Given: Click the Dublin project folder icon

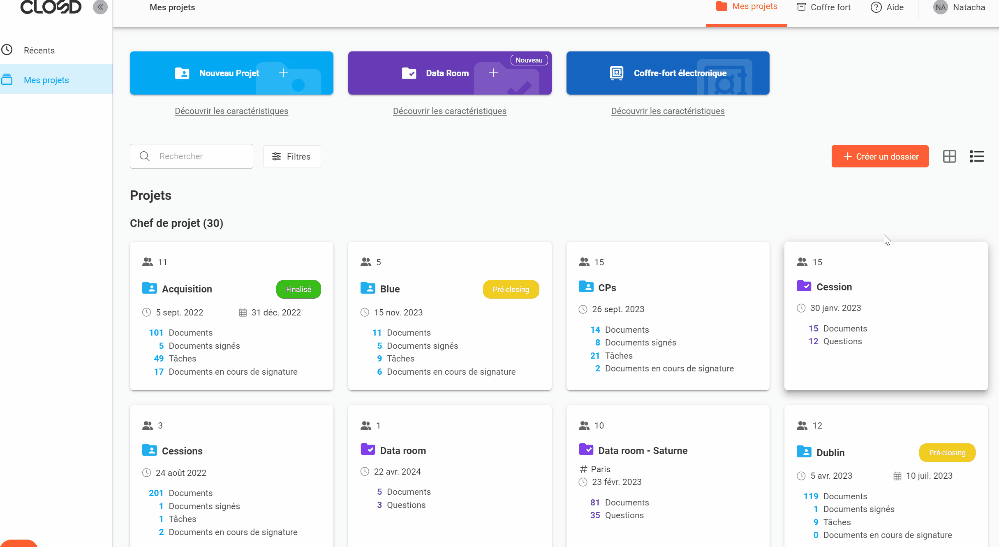Looking at the screenshot, I should coord(804,452).
